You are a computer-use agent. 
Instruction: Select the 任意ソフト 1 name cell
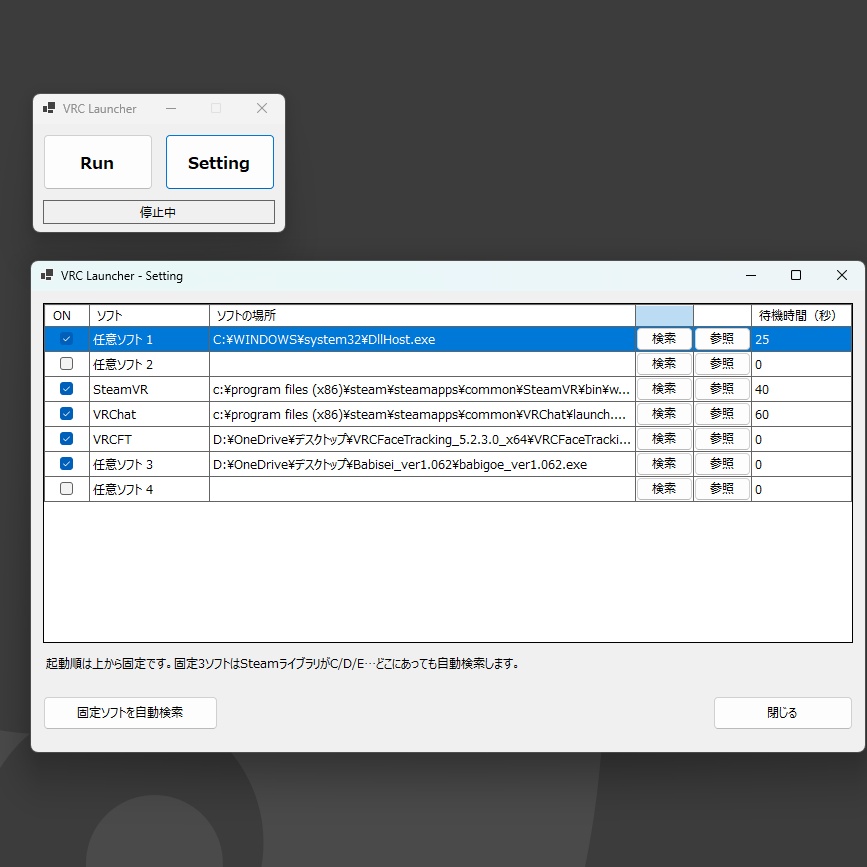pos(149,339)
